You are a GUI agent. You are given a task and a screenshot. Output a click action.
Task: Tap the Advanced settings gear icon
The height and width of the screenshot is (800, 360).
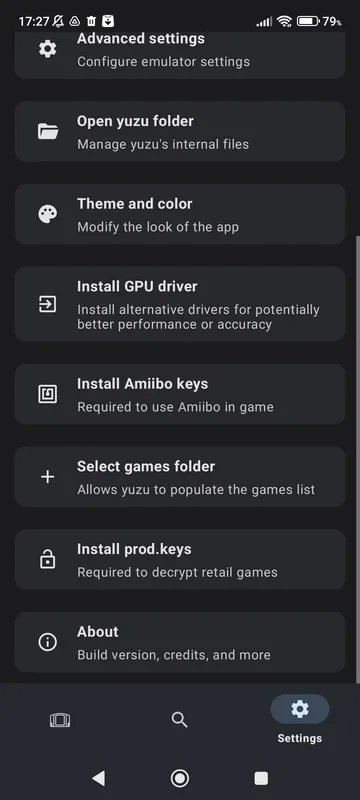[48, 49]
